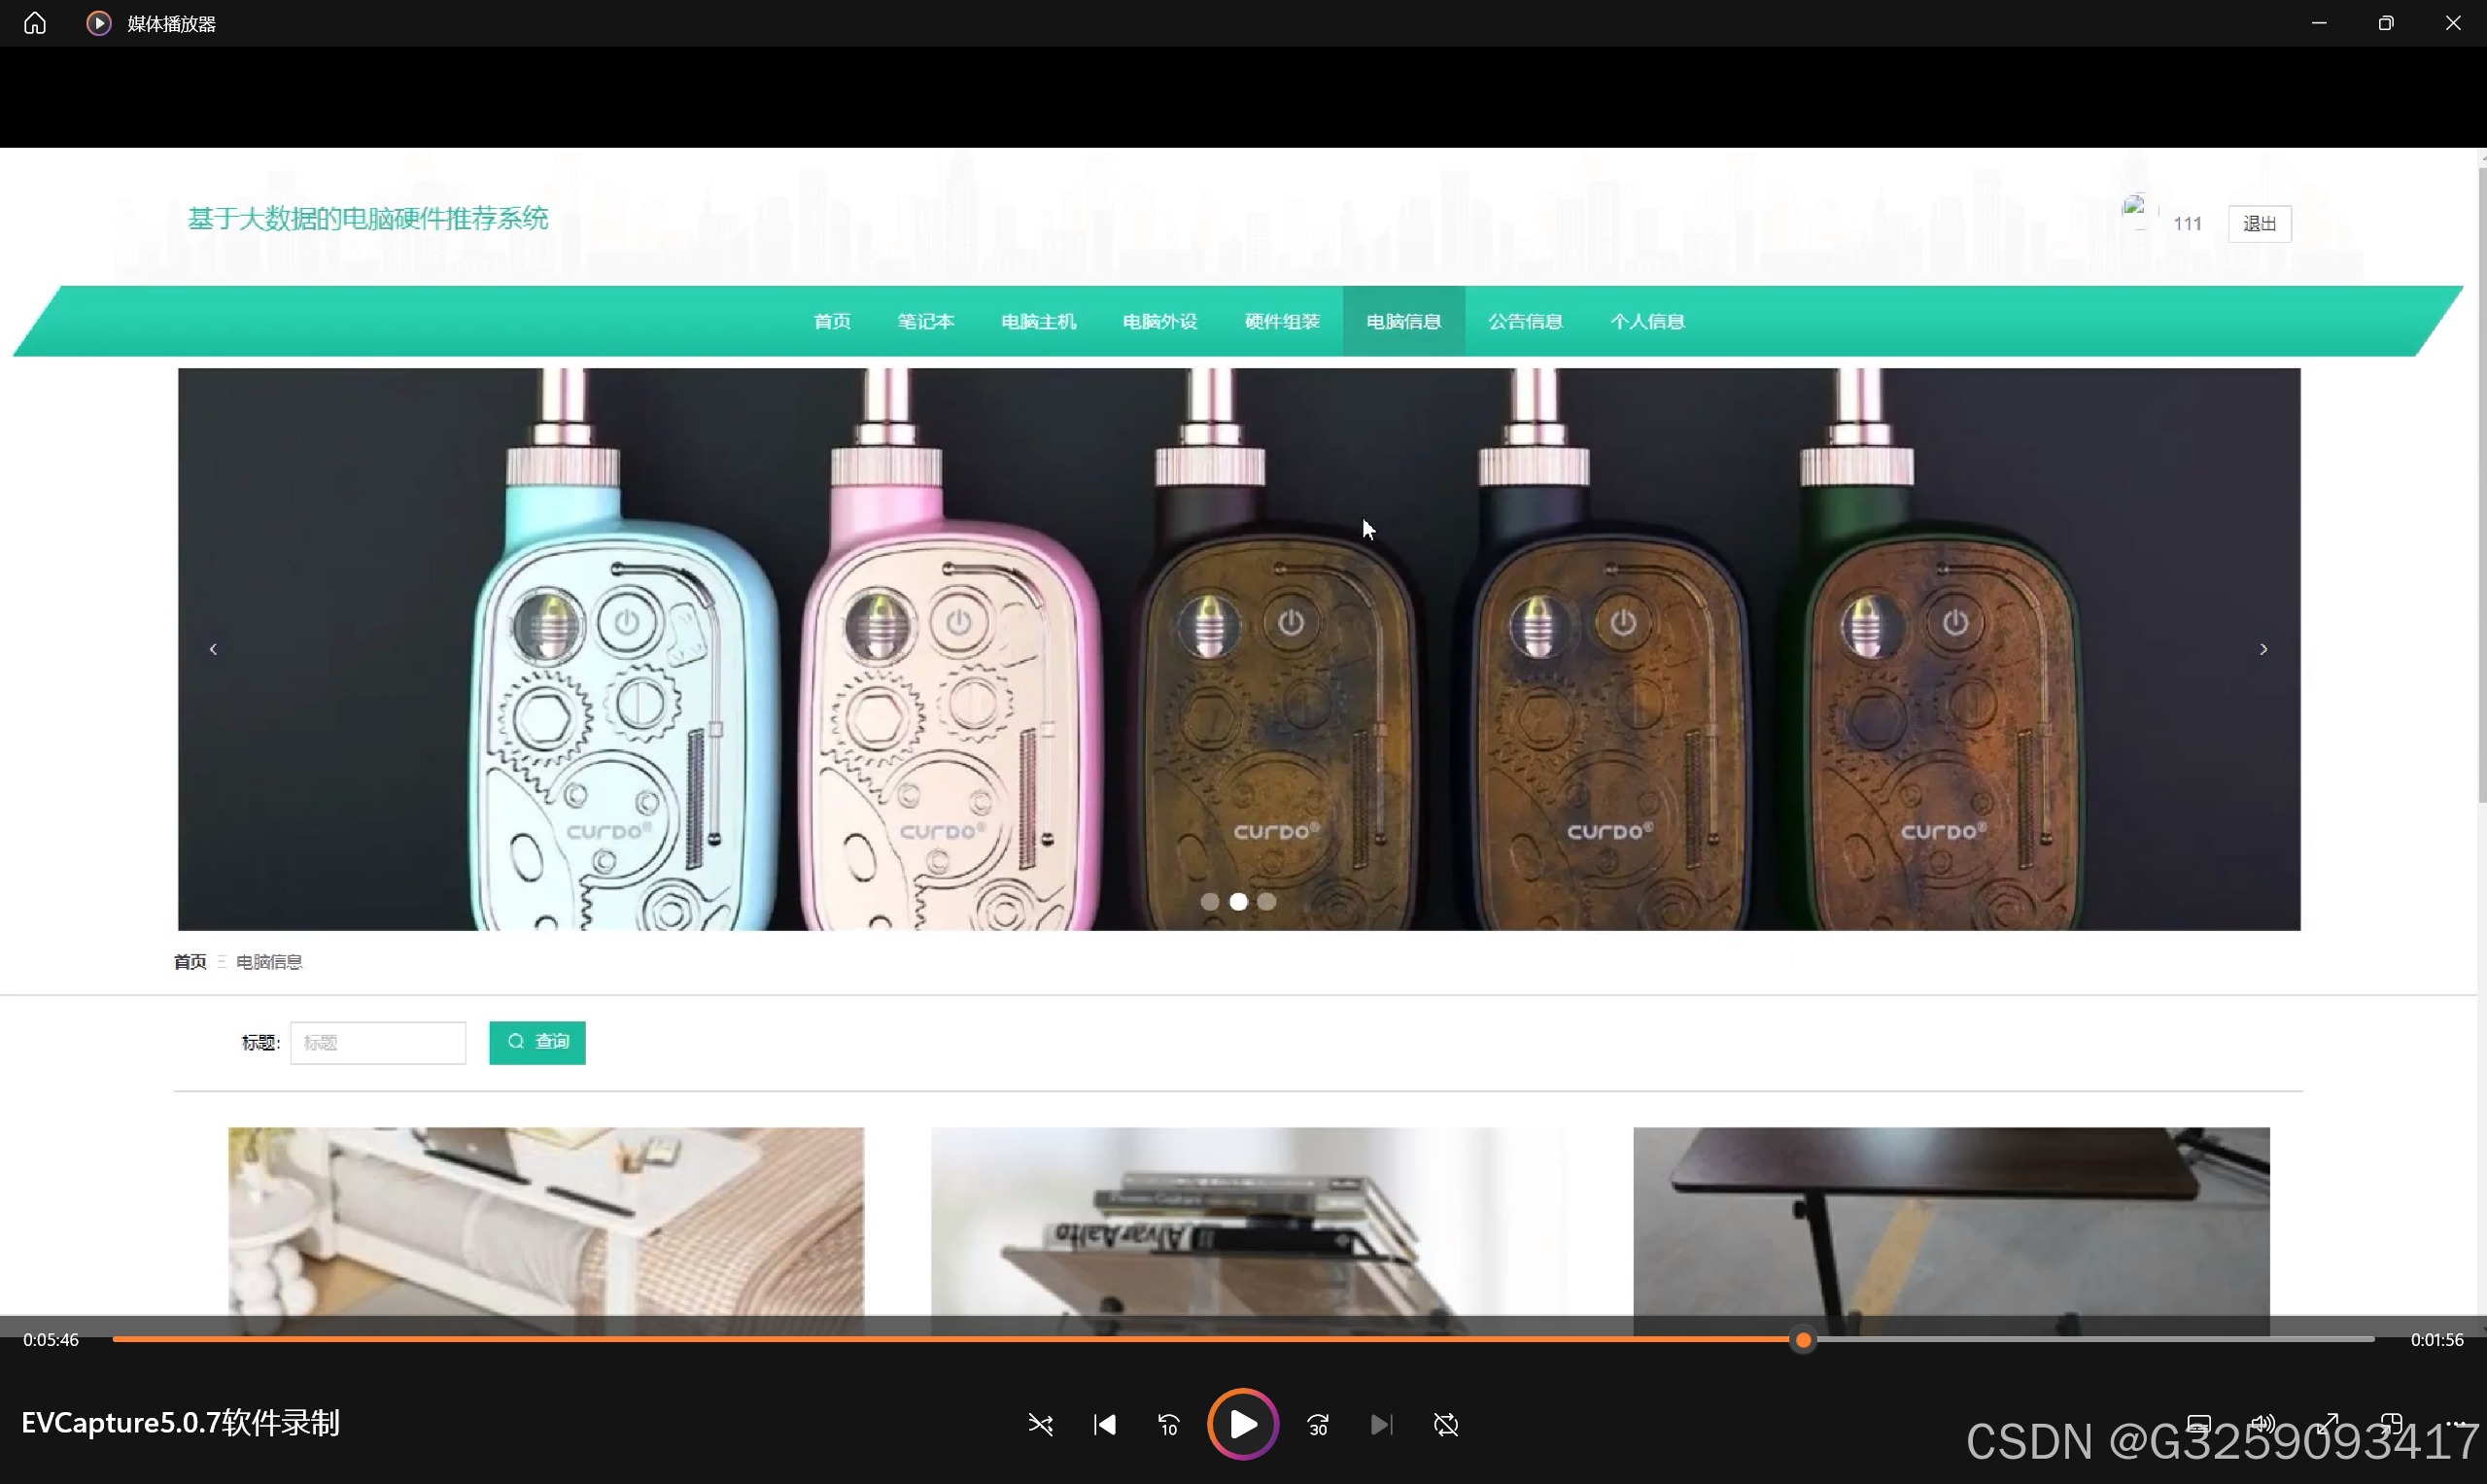
Task: Click the seek bar position handle
Action: pos(1803,1340)
